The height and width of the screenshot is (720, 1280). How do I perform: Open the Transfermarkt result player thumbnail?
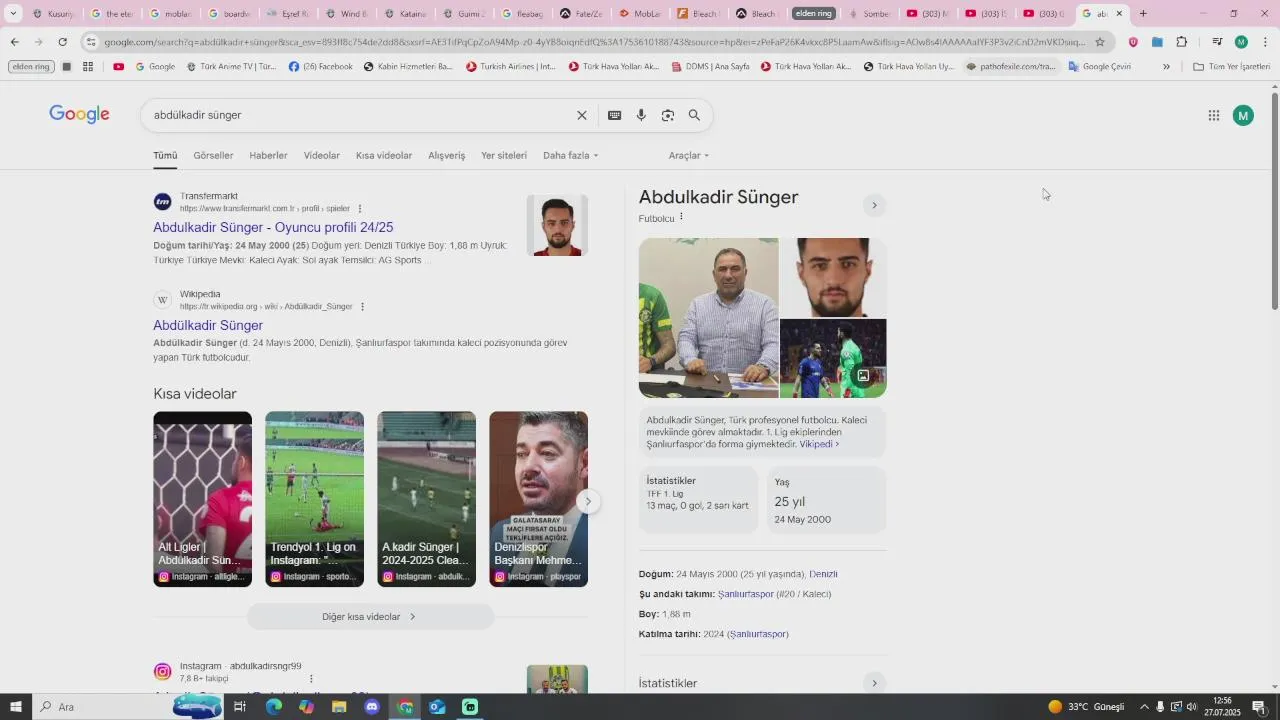(x=557, y=225)
